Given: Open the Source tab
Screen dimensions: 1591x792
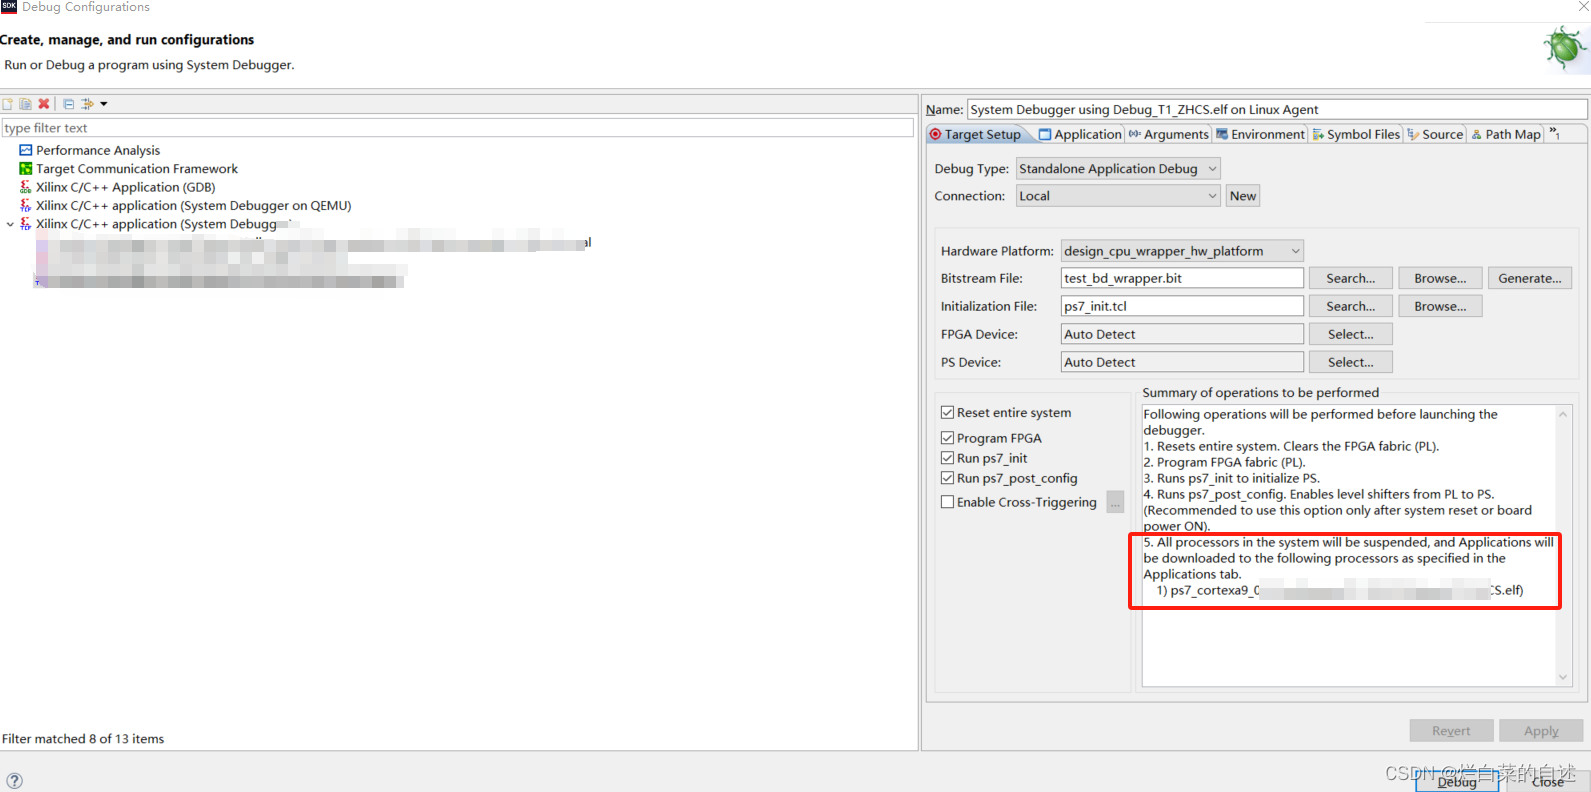Looking at the screenshot, I should tap(1435, 134).
